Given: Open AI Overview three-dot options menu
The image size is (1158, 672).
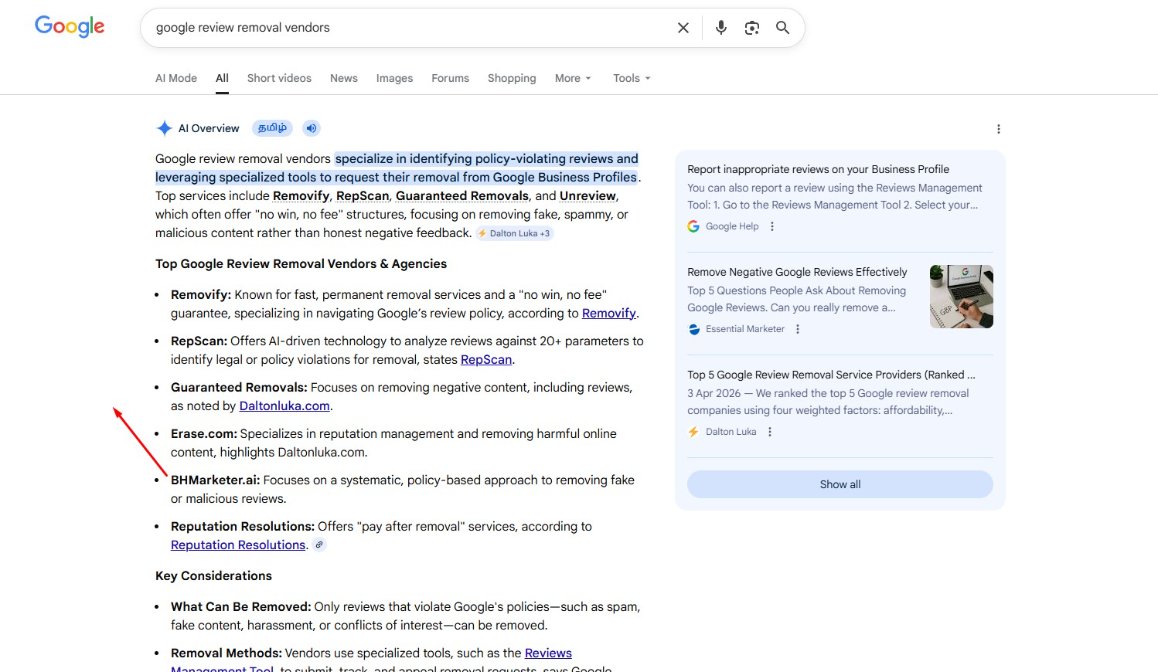Looking at the screenshot, I should tap(998, 129).
